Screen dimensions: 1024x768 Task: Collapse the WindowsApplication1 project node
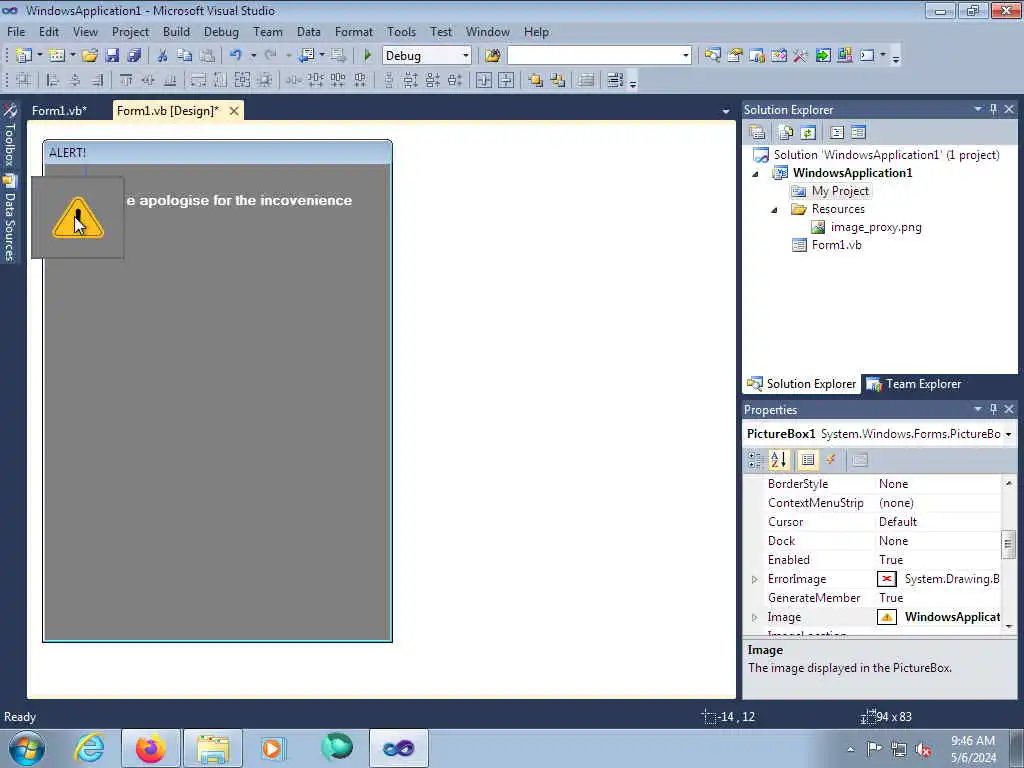point(756,174)
